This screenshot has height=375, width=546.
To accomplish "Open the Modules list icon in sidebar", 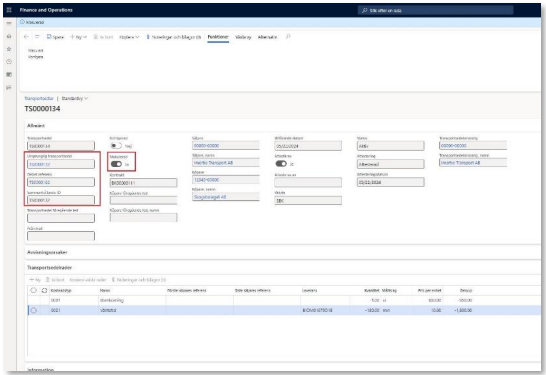I will click(x=9, y=87).
